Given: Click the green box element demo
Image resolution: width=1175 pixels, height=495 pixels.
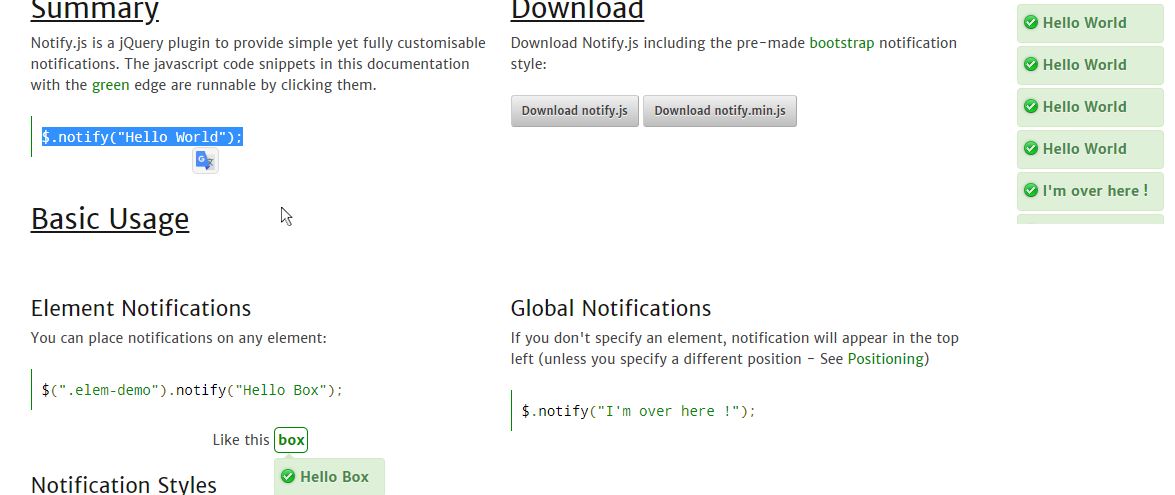Looking at the screenshot, I should (291, 440).
